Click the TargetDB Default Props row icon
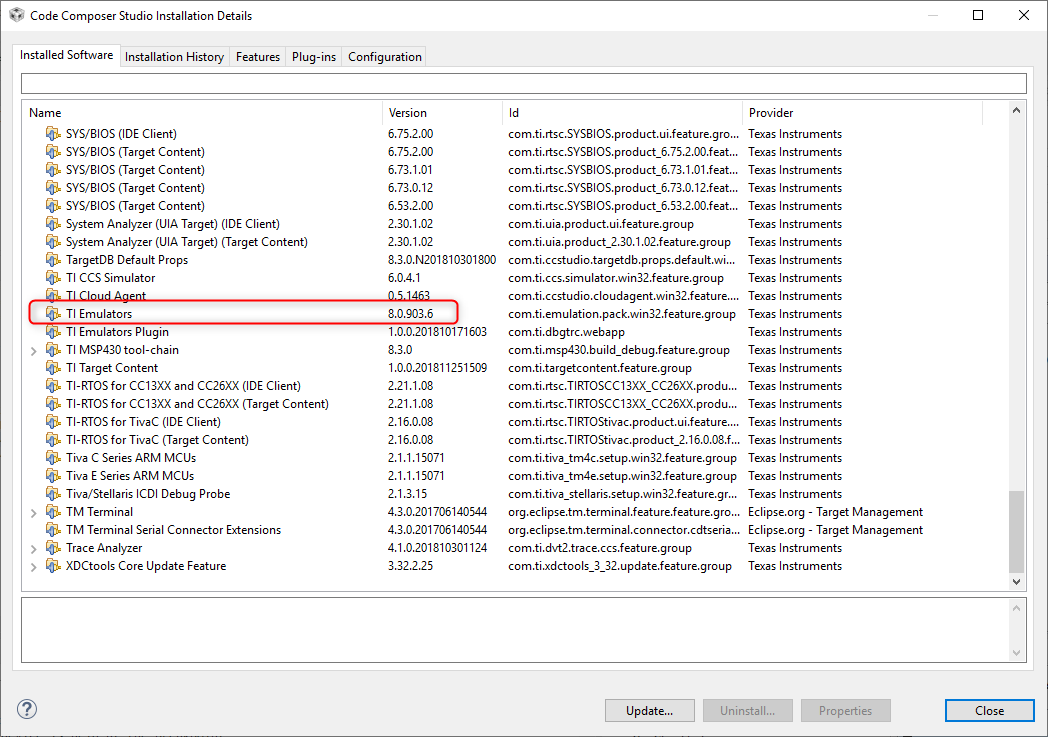Image resolution: width=1048 pixels, height=737 pixels. click(53, 260)
